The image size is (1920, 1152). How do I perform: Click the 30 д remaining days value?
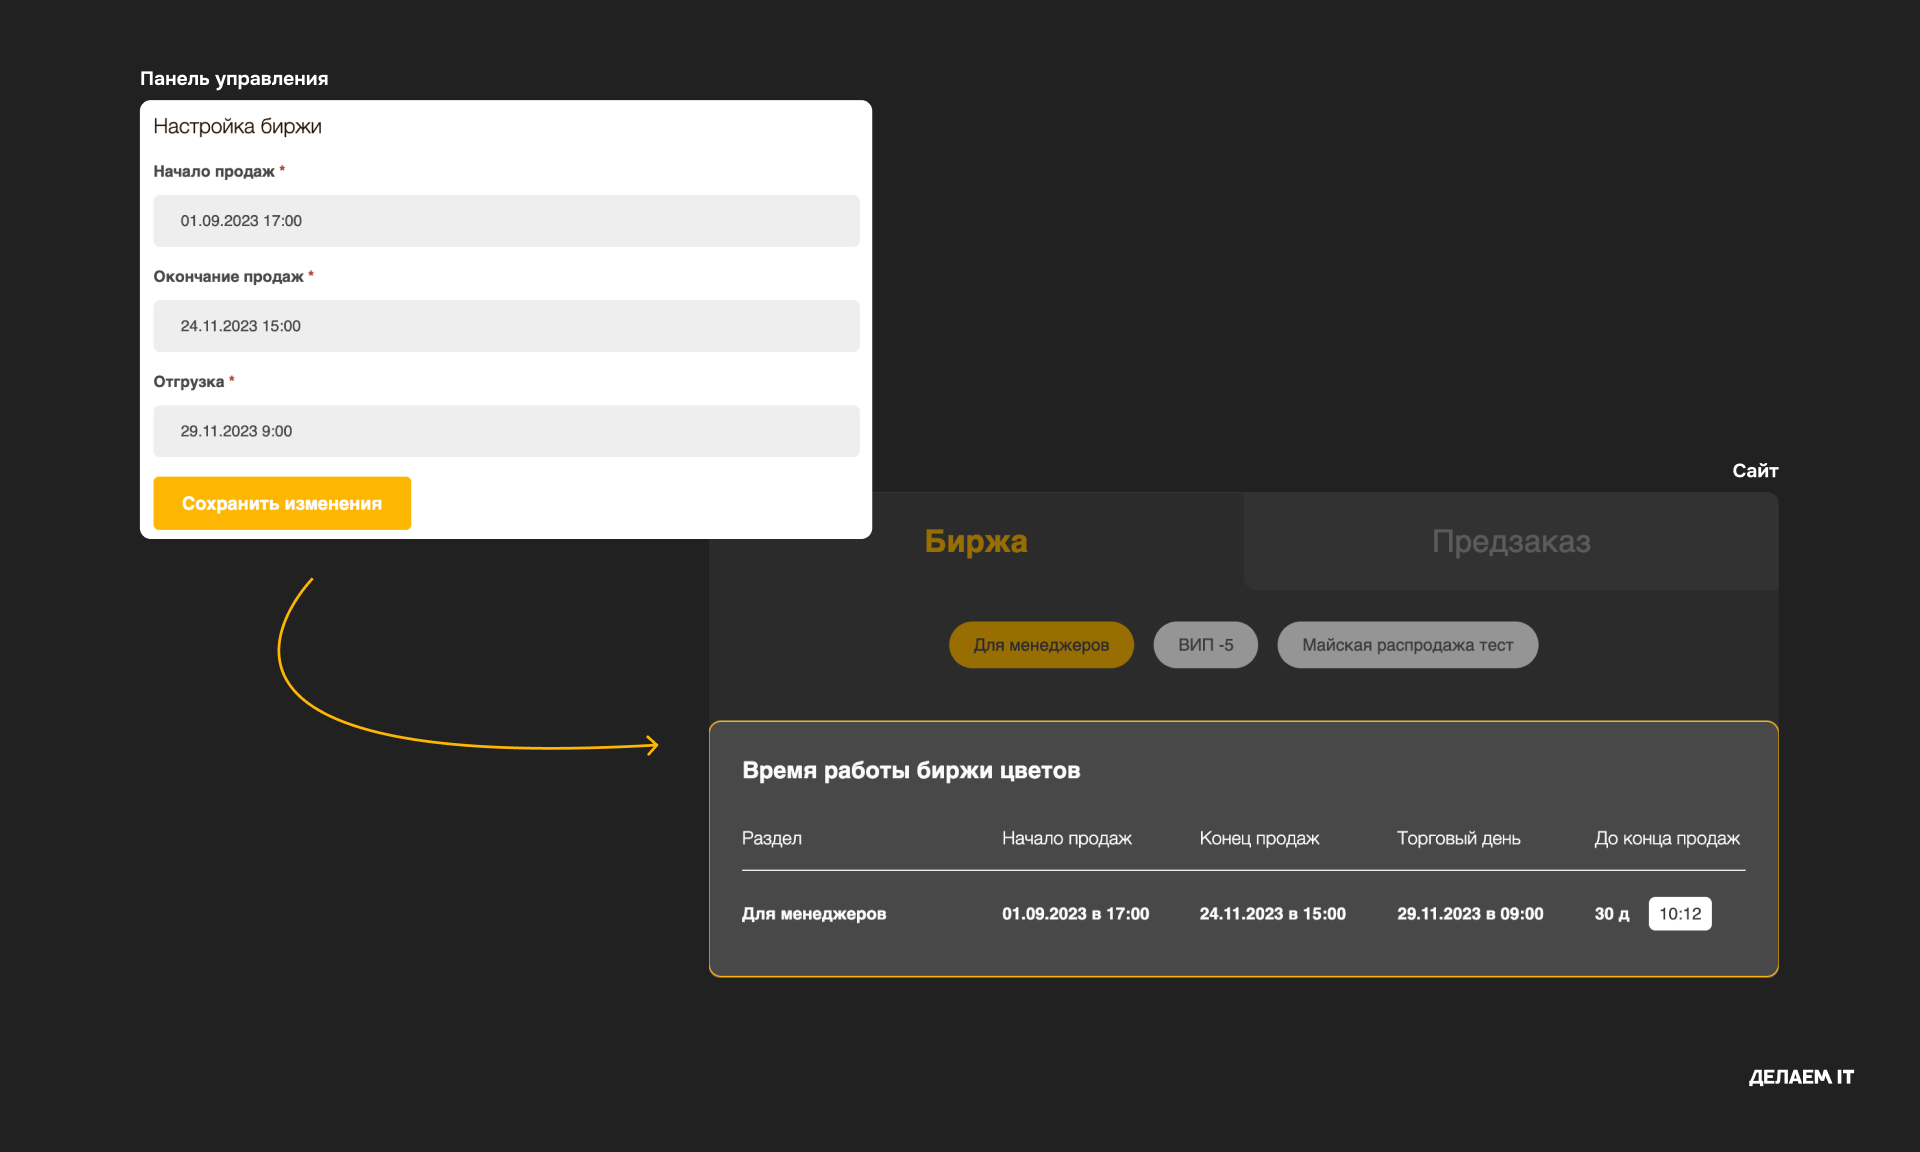point(1611,914)
